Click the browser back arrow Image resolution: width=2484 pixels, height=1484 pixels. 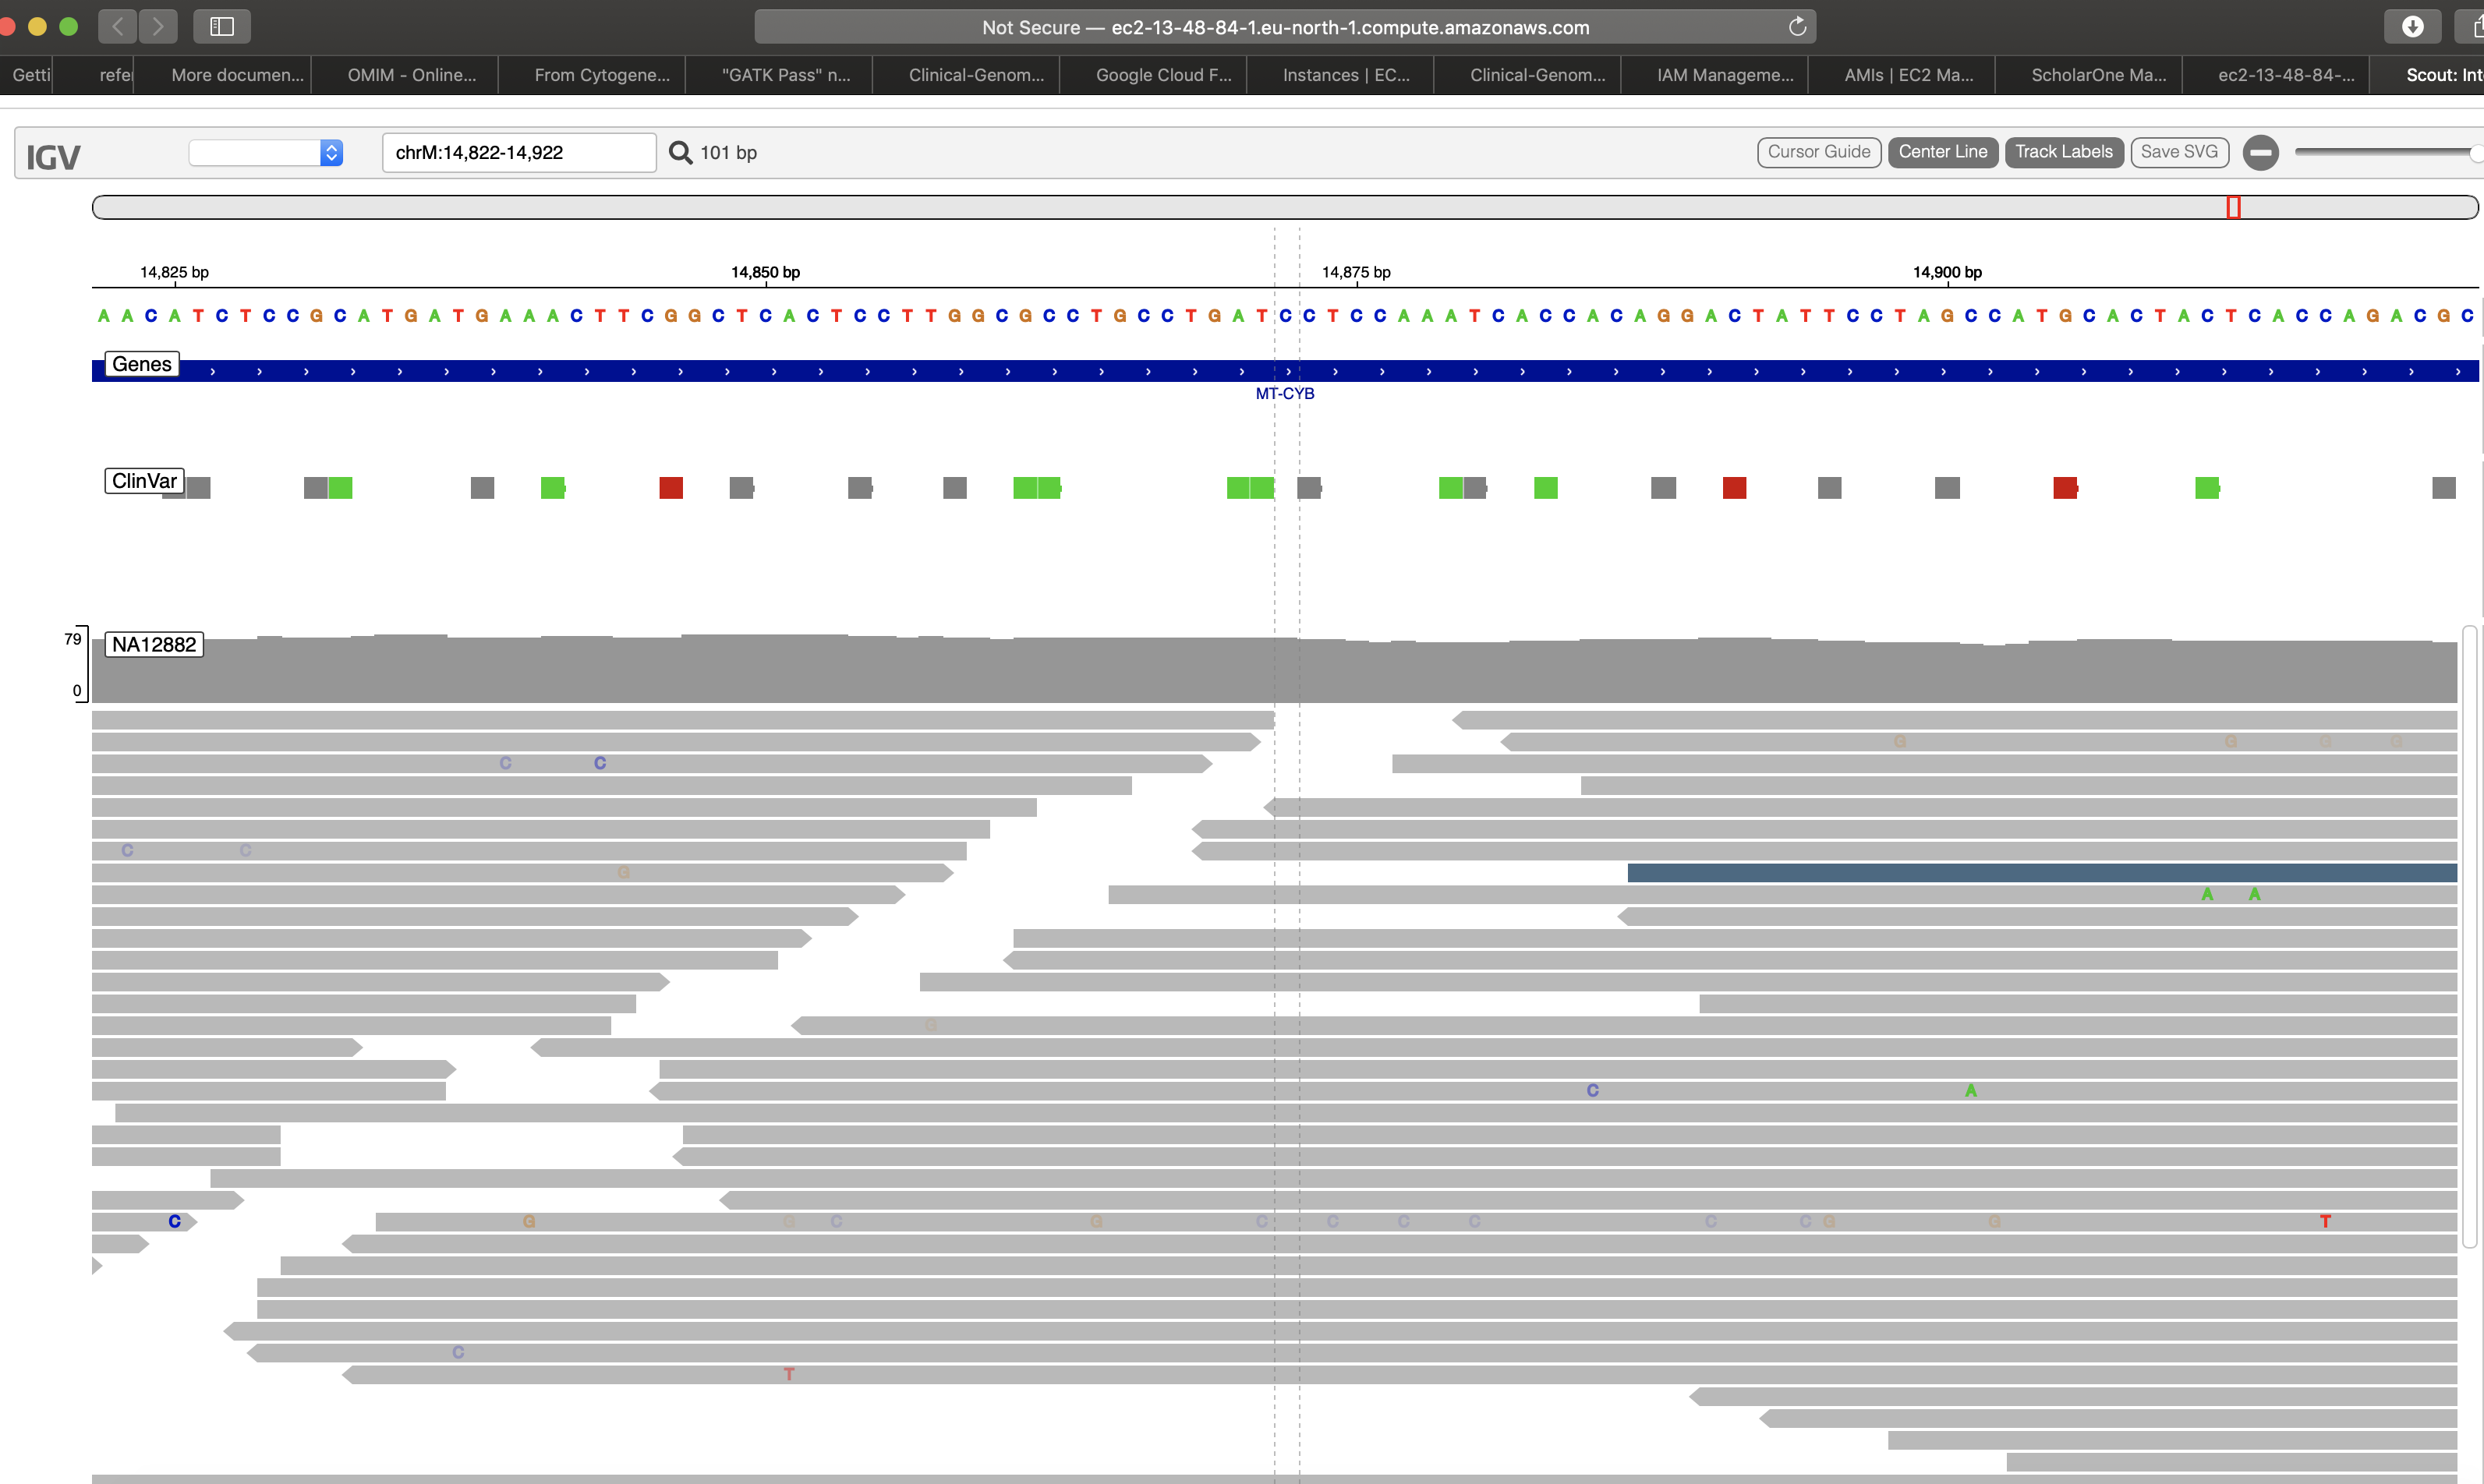click(x=118, y=27)
